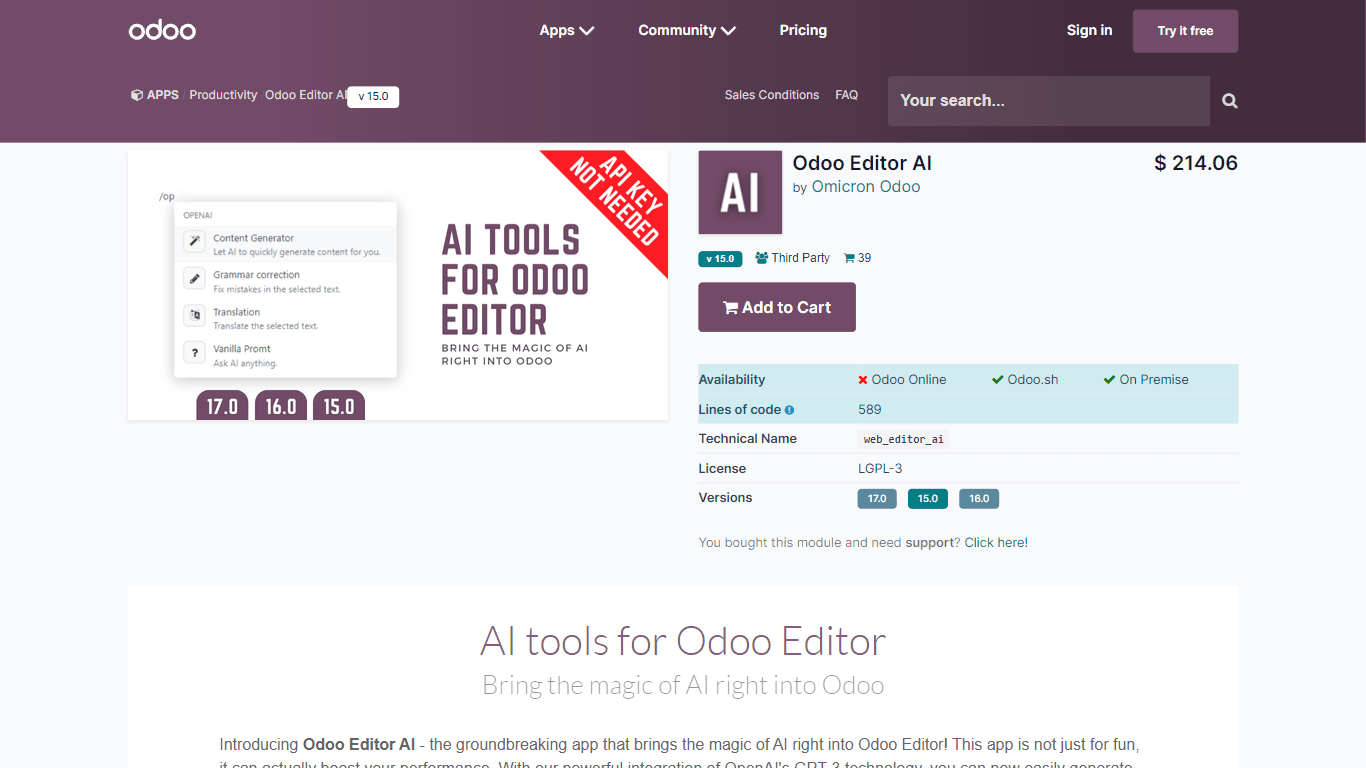Open the APPS breadcrumb with cube icon
Image resolution: width=1366 pixels, height=768 pixels.
point(155,95)
